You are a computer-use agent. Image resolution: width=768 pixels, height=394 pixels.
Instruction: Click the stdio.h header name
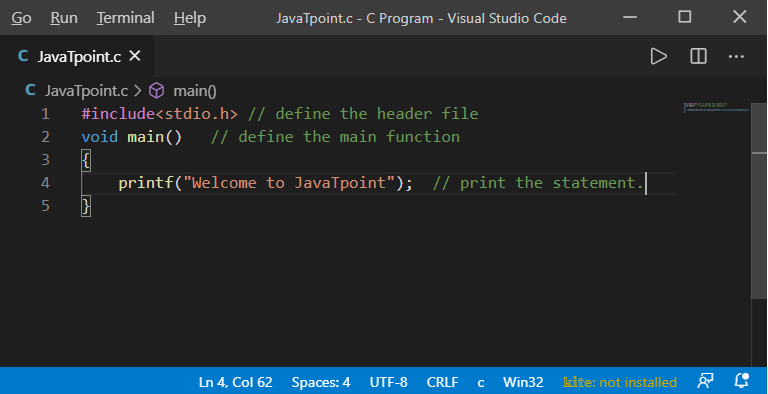tap(197, 114)
